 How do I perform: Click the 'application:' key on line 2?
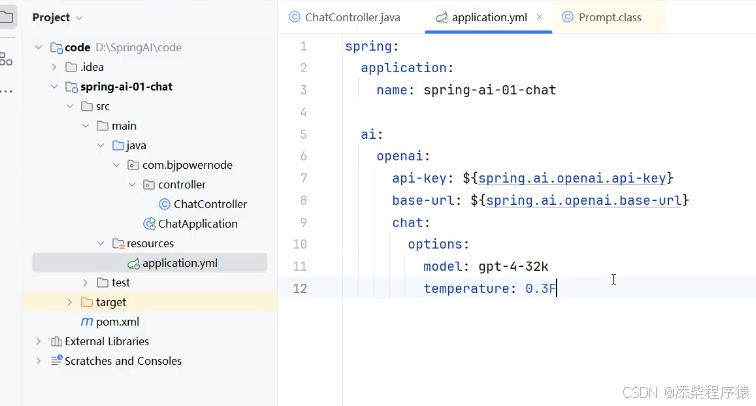click(x=407, y=68)
